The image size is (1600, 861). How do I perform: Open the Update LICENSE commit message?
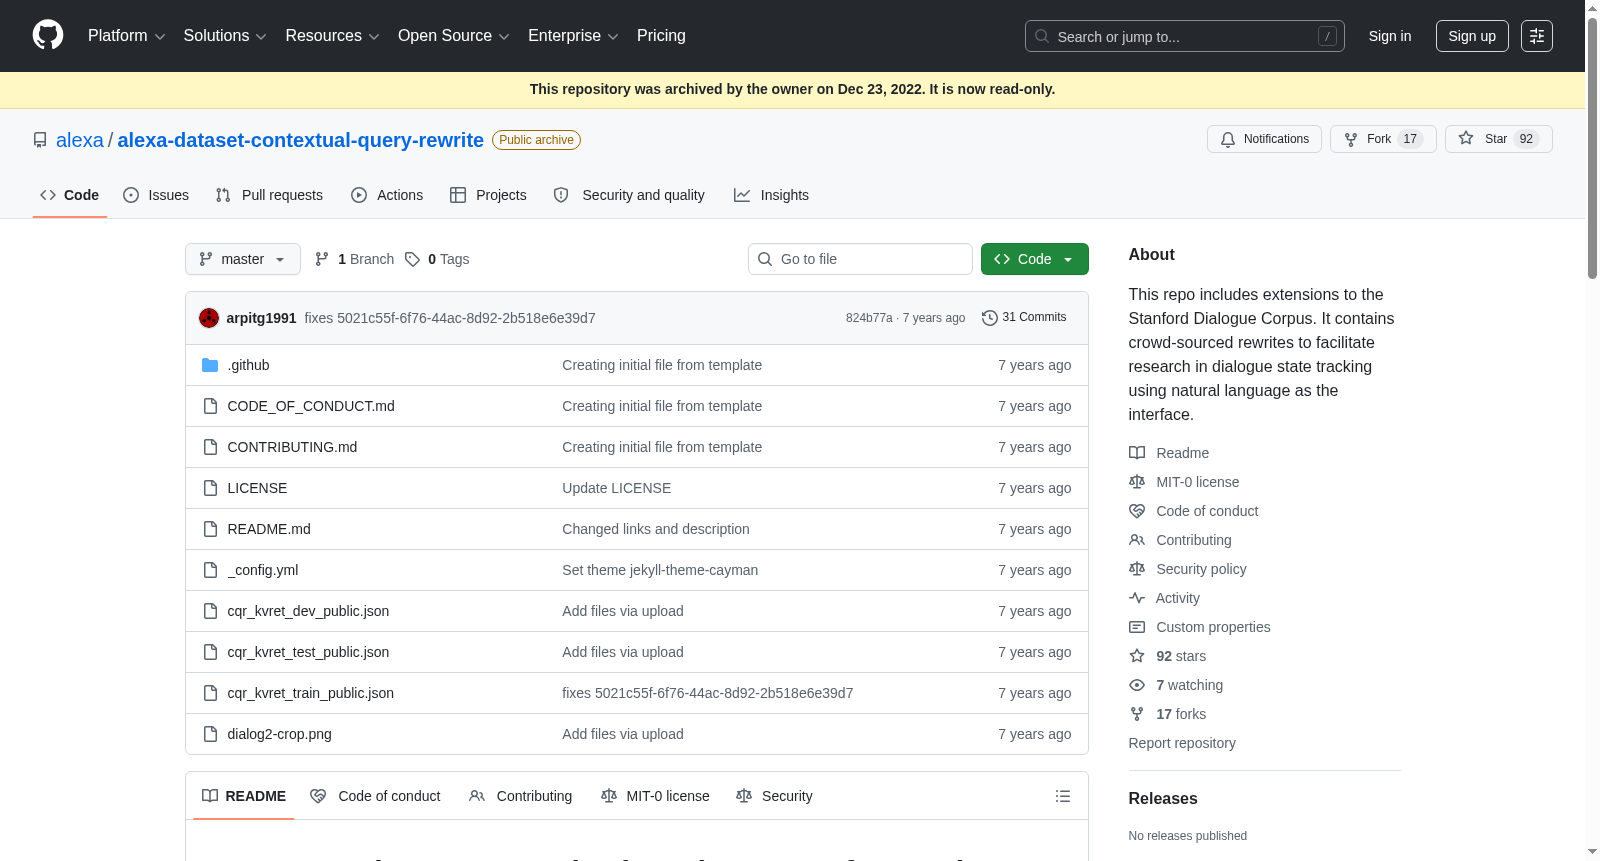(616, 488)
